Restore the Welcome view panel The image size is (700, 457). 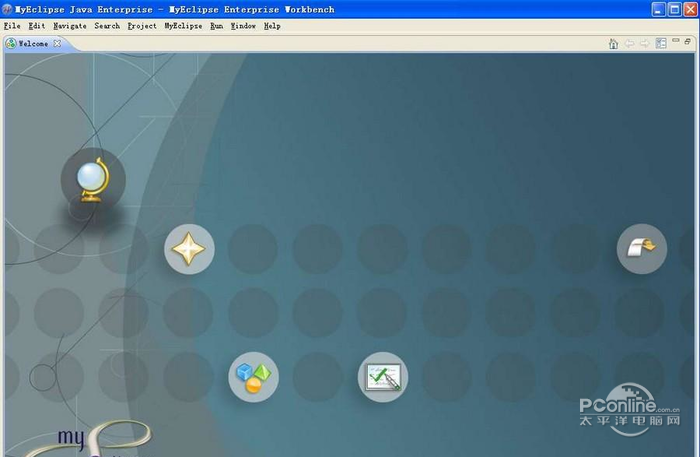pos(688,41)
